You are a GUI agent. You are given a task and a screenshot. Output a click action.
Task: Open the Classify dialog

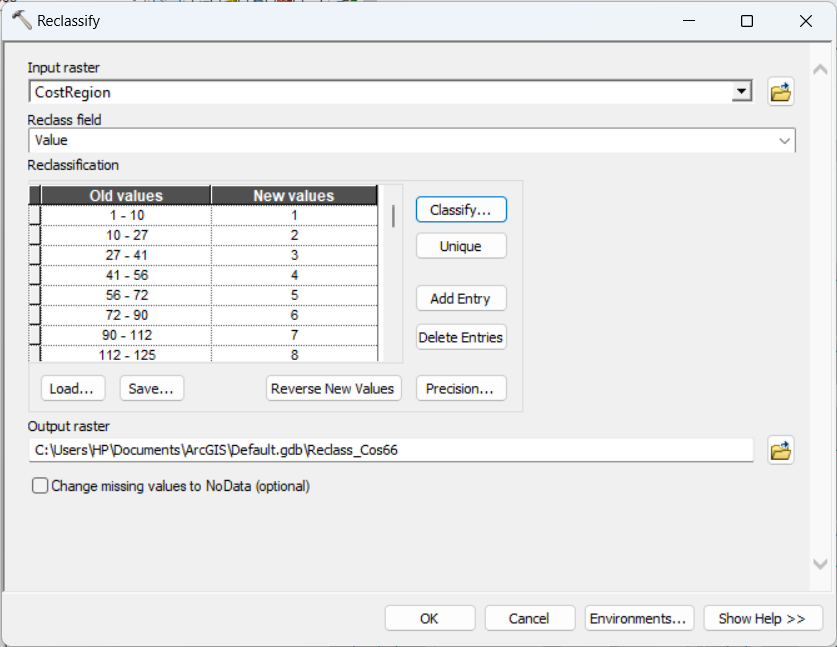[460, 209]
